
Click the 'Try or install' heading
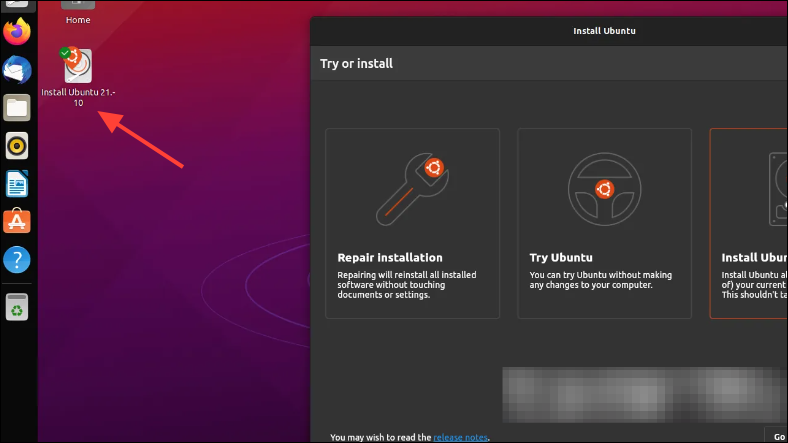click(x=356, y=64)
